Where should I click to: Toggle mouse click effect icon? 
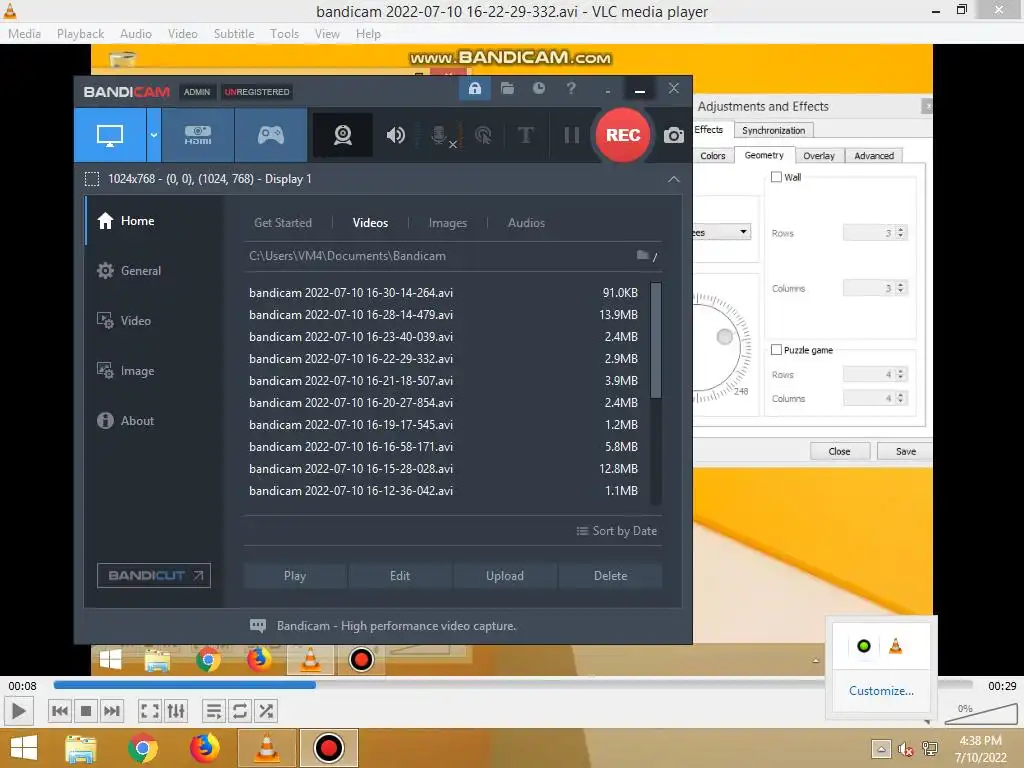click(483, 135)
